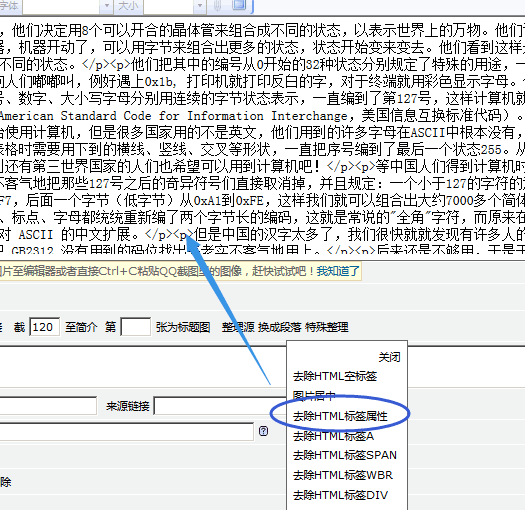Select 去除HTML空标签 from the menu
The width and height of the screenshot is (525, 510).
[335, 376]
